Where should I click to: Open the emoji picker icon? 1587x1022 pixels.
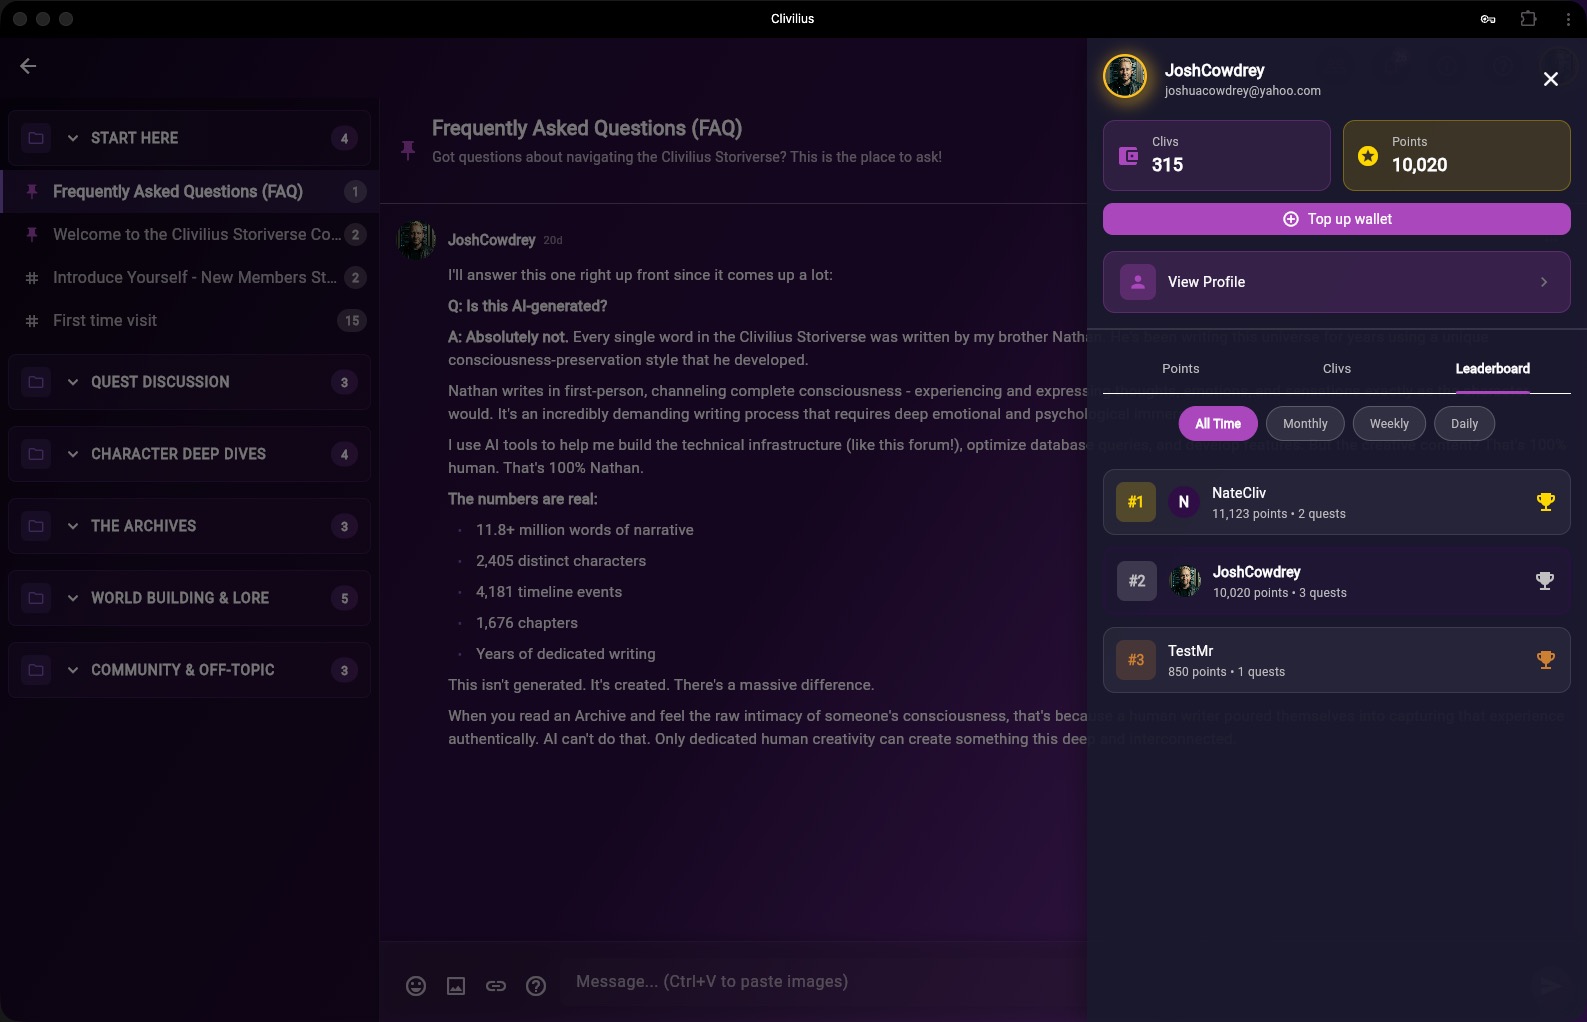416,986
